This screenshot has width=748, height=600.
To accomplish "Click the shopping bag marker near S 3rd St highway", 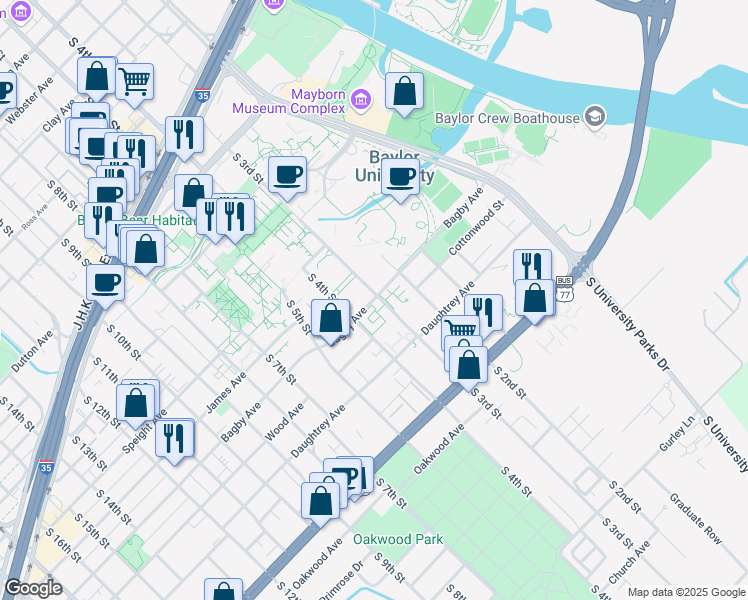I will pos(468,366).
